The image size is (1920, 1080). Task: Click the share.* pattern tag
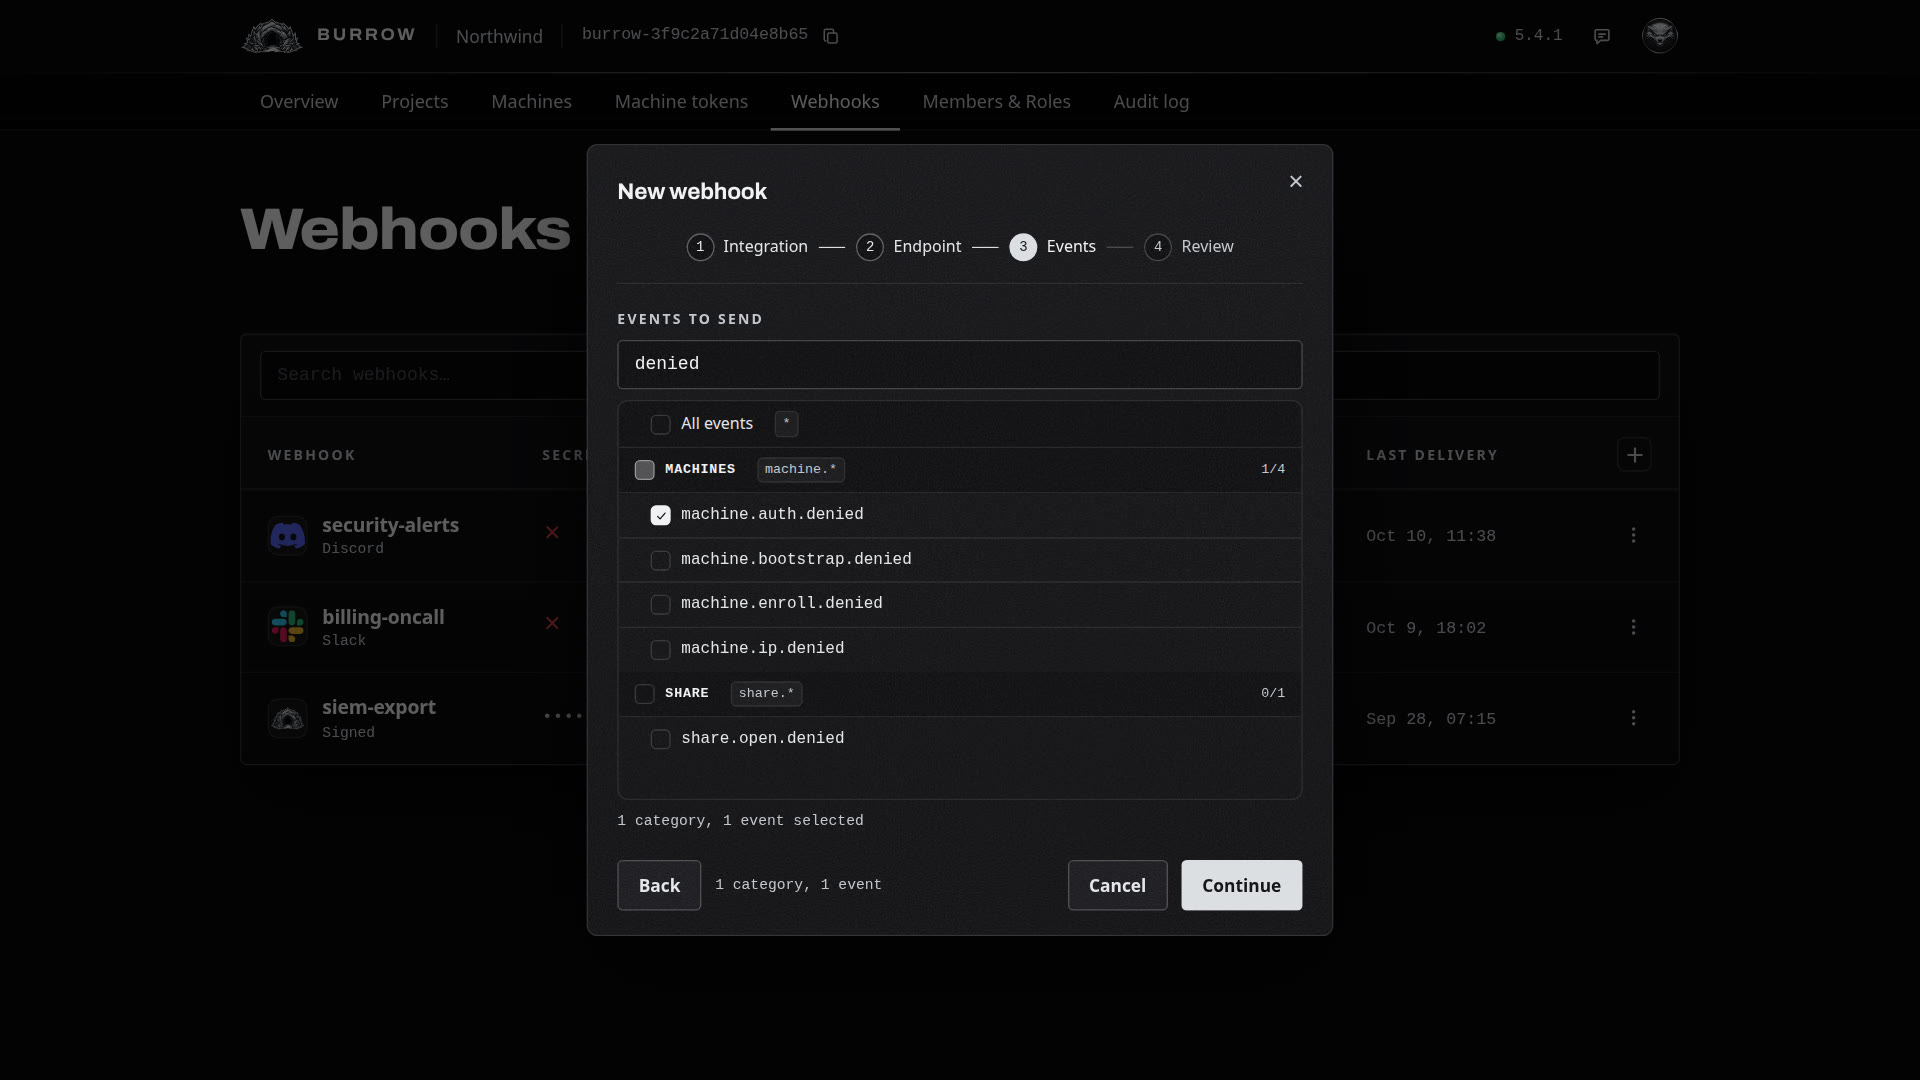click(x=766, y=693)
